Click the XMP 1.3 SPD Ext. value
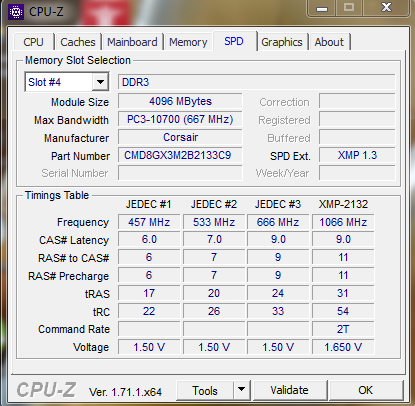Image resolution: width=415 pixels, height=406 pixels. [x=357, y=155]
